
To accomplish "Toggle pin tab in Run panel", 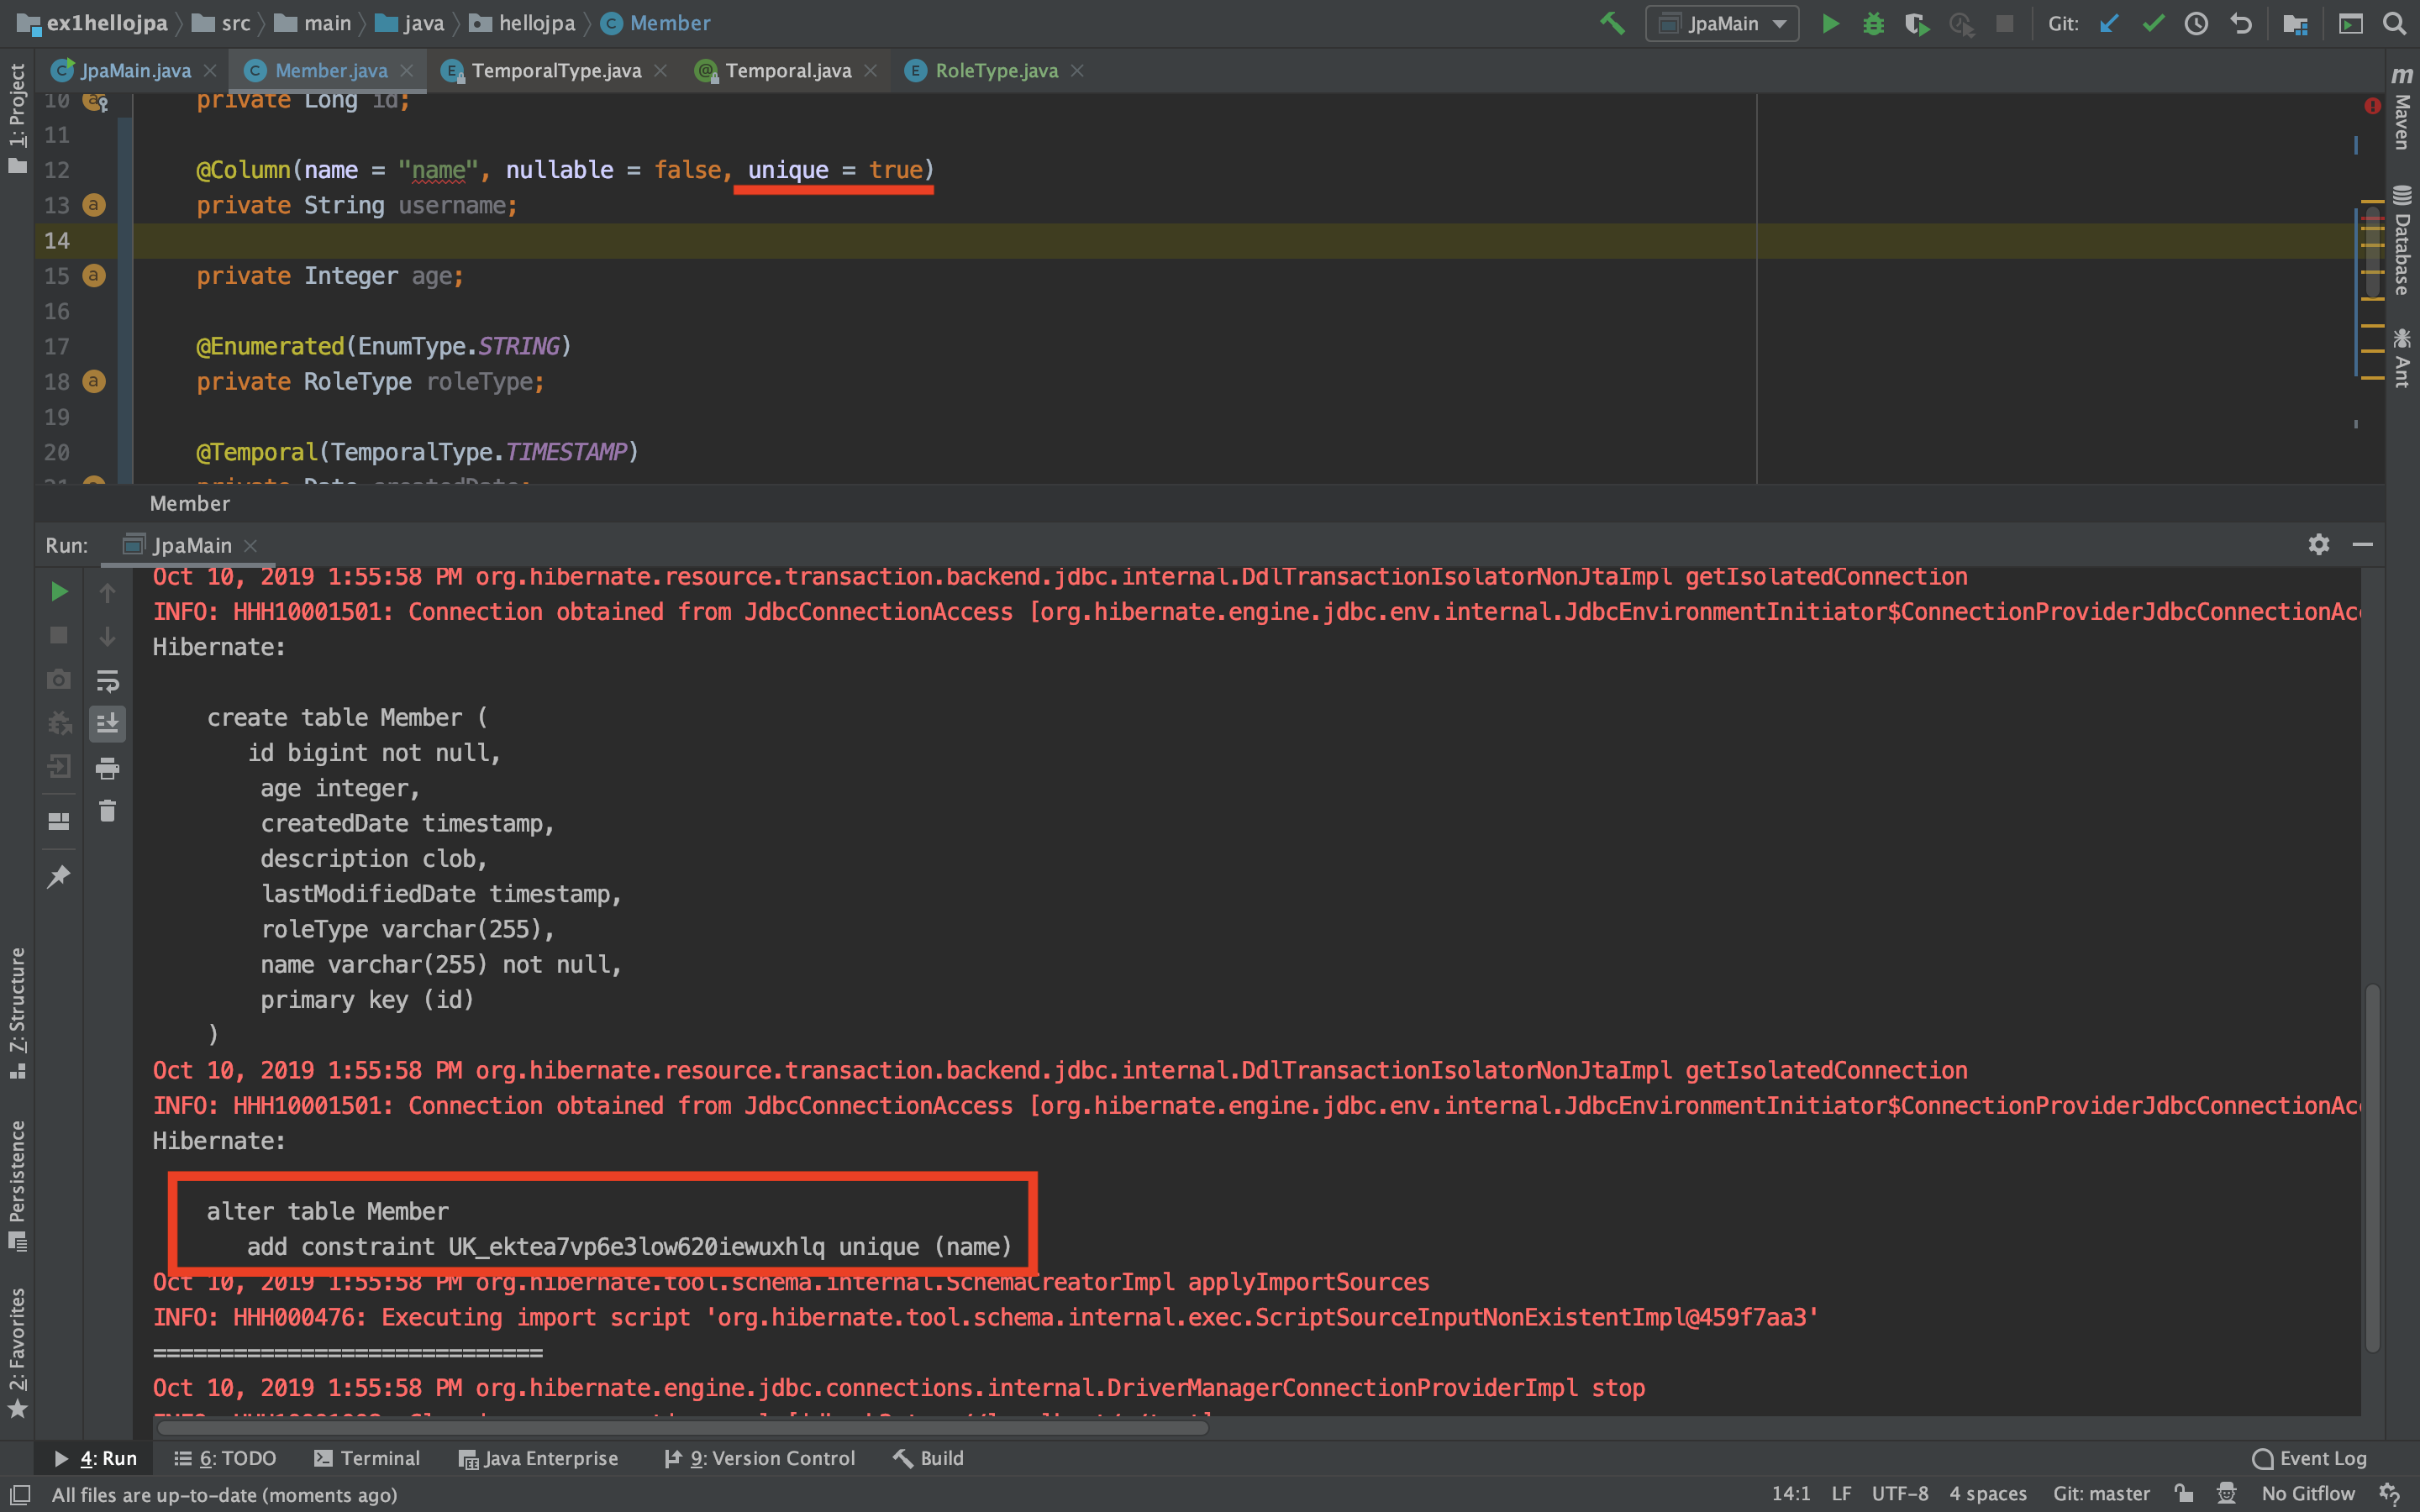I will (58, 876).
